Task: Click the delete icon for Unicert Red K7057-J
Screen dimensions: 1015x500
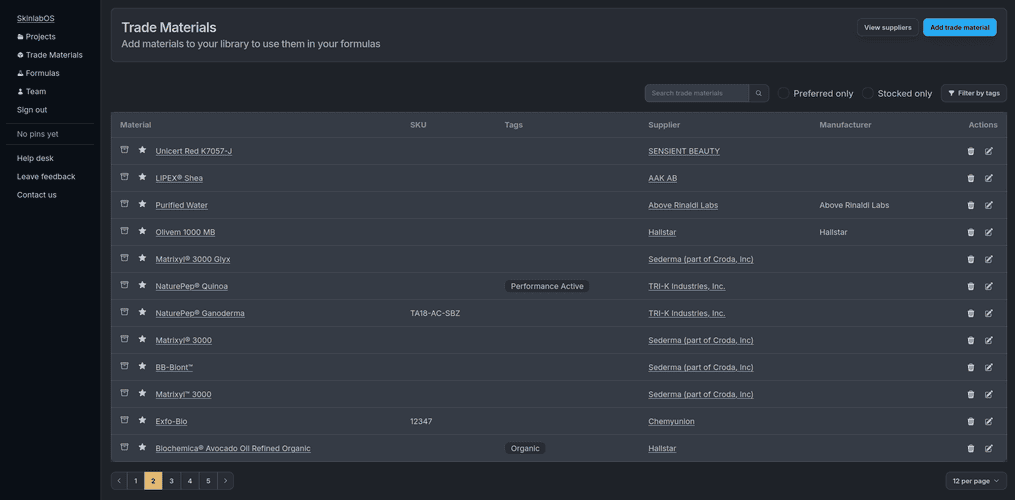Action: 970,151
